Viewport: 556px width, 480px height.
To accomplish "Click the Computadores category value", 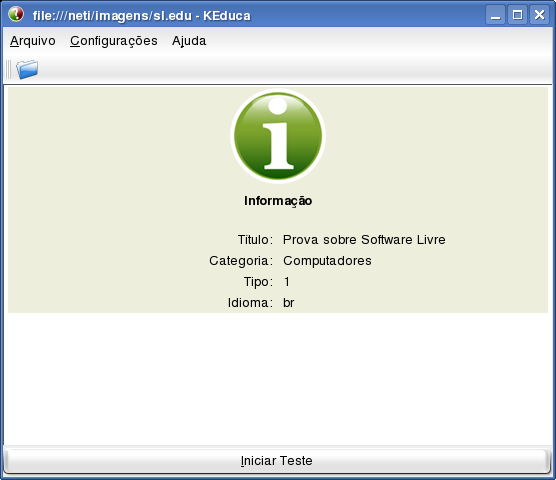I will click(x=327, y=261).
